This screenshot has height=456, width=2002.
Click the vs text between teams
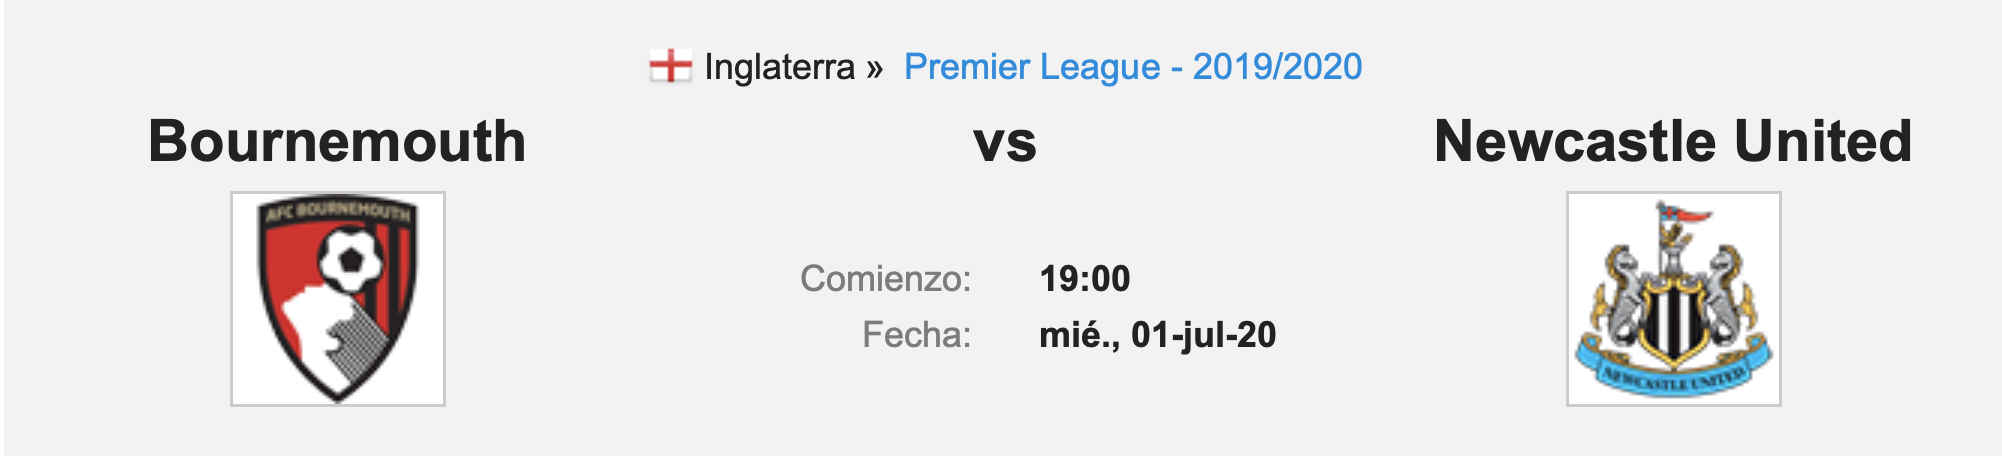click(x=1005, y=143)
